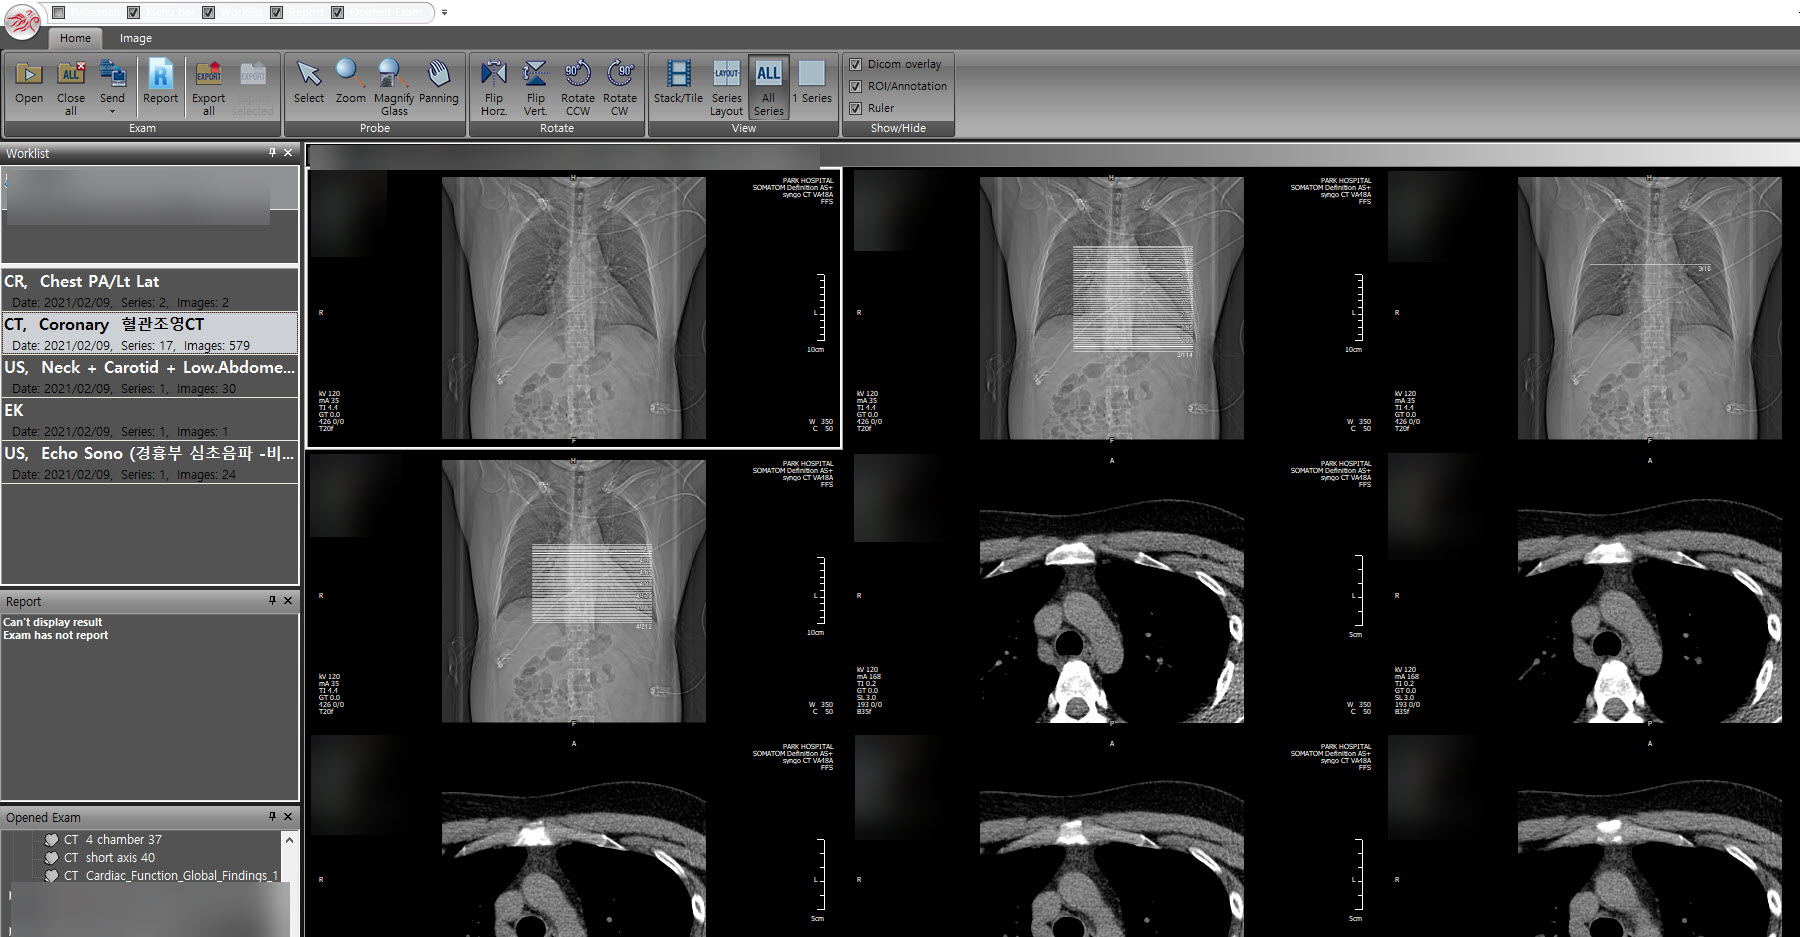1800x937 pixels.
Task: Activate the Panning hand tool
Action: pos(438,83)
